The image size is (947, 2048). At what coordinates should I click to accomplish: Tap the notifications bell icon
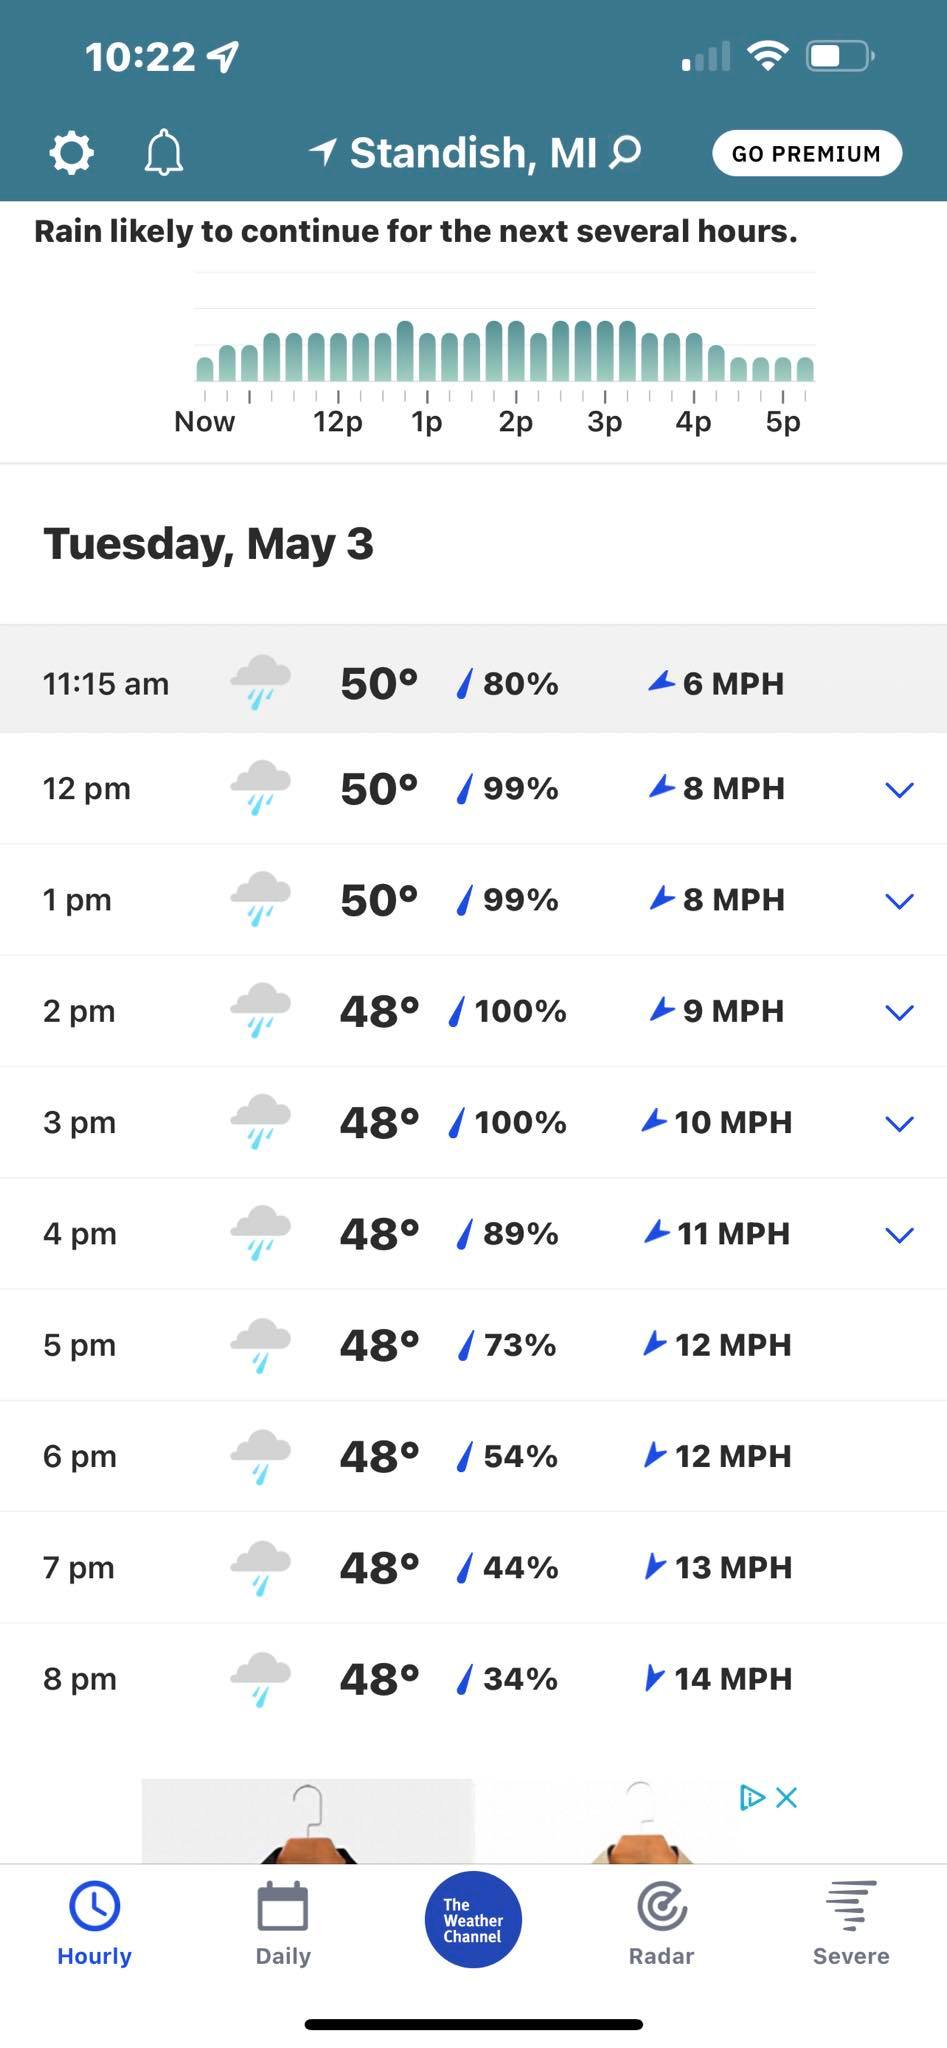(x=164, y=153)
